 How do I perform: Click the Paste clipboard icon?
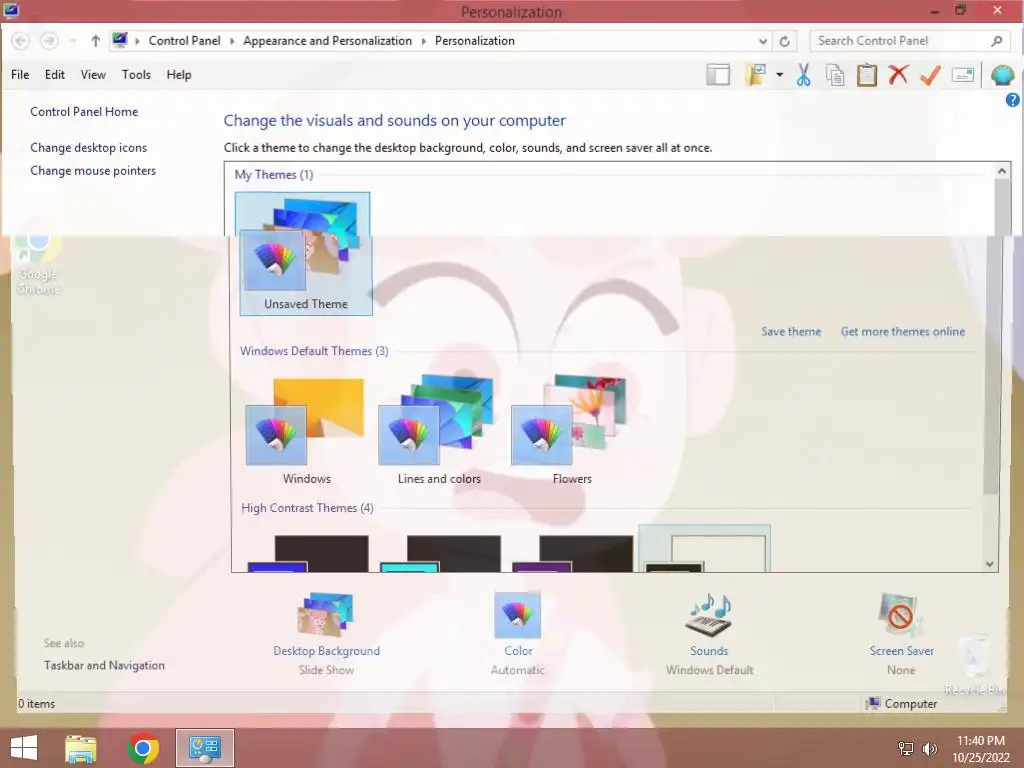[x=867, y=74]
